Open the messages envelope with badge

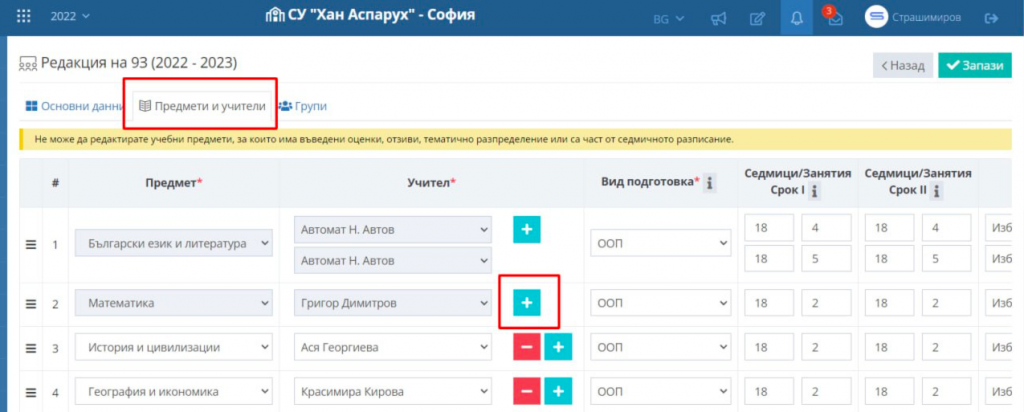click(x=834, y=18)
